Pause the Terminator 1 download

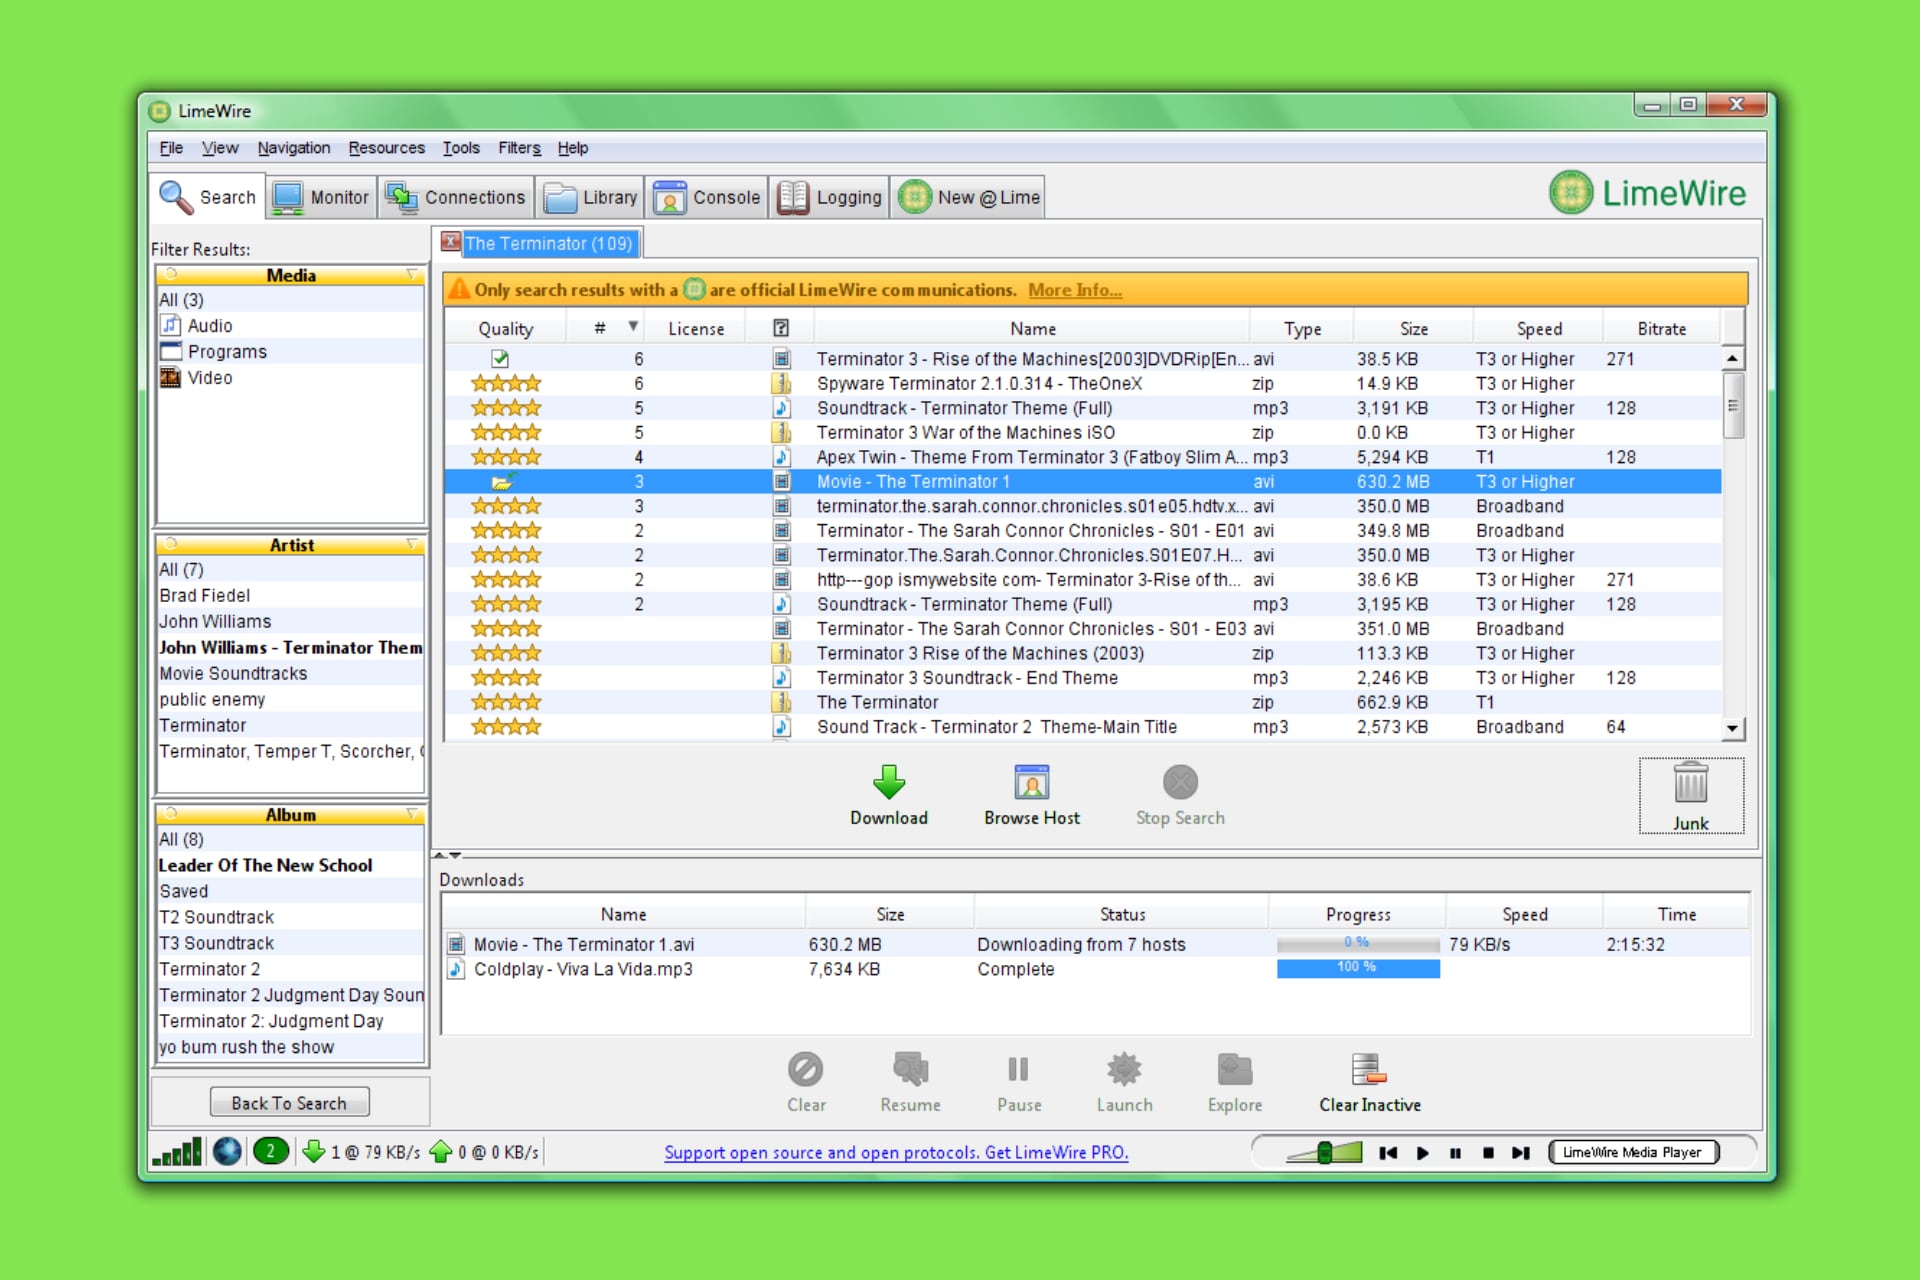click(x=1018, y=1070)
